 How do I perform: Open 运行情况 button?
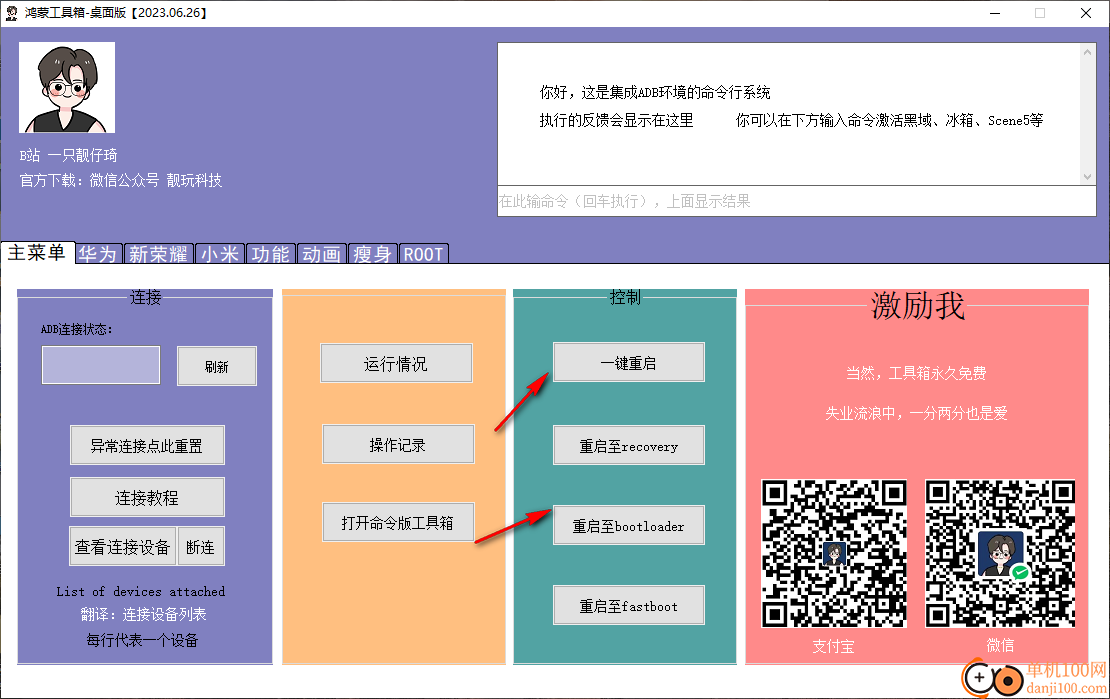click(x=396, y=363)
